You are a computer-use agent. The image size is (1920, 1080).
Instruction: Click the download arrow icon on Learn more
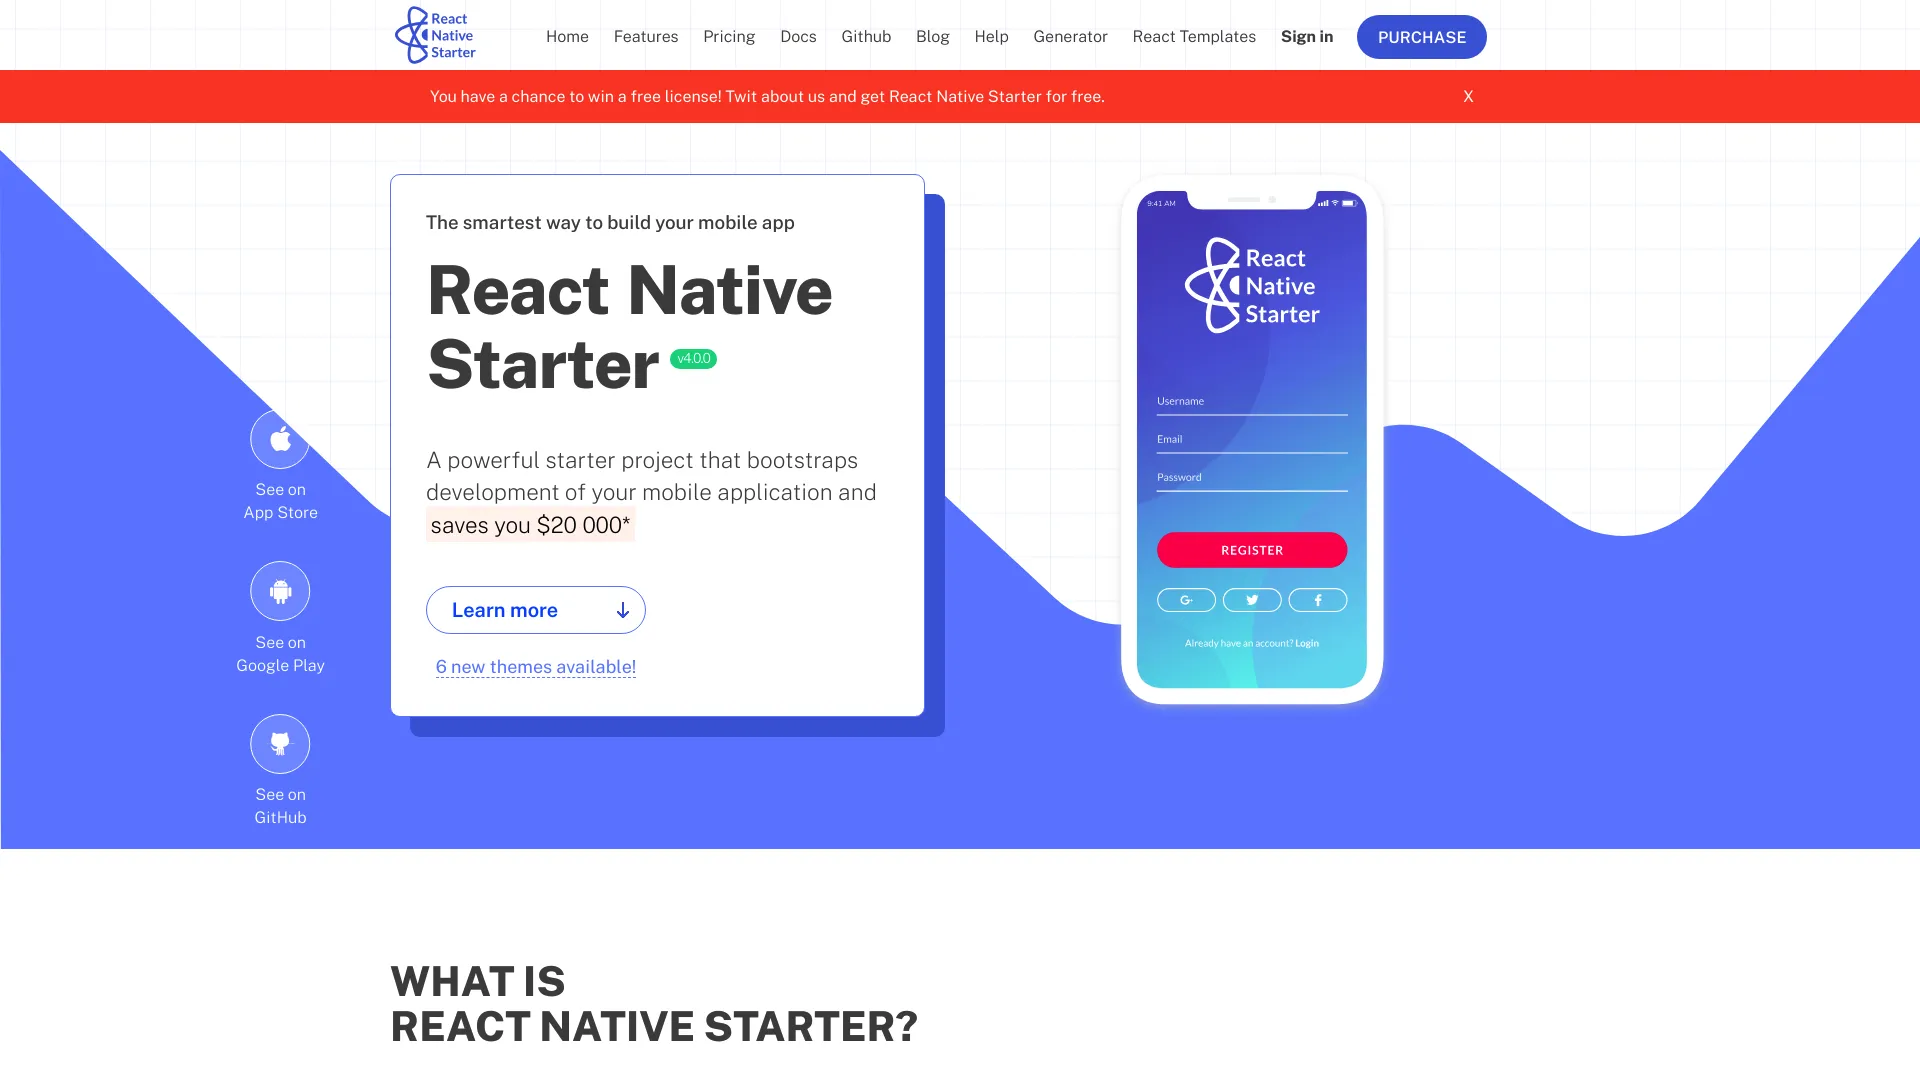pyautogui.click(x=621, y=609)
